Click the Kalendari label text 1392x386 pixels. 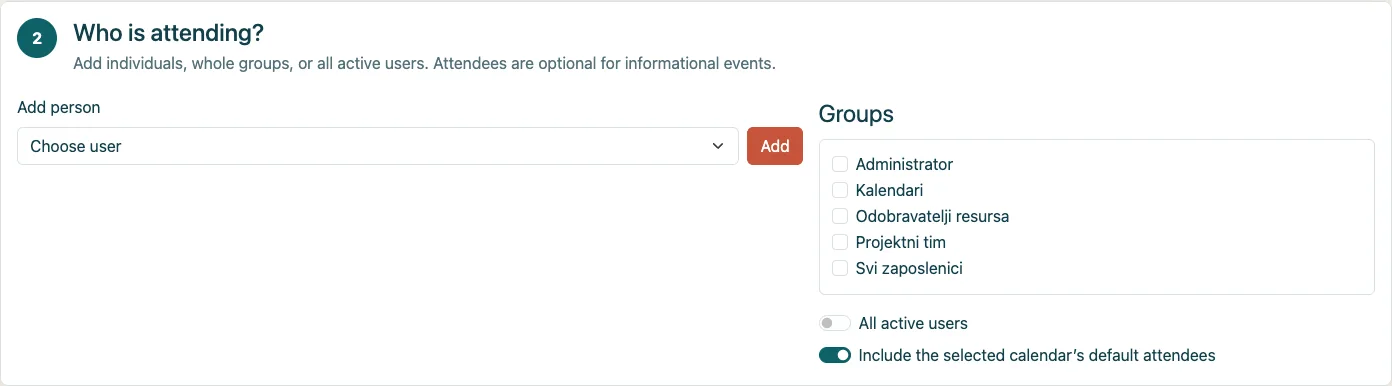pos(889,190)
